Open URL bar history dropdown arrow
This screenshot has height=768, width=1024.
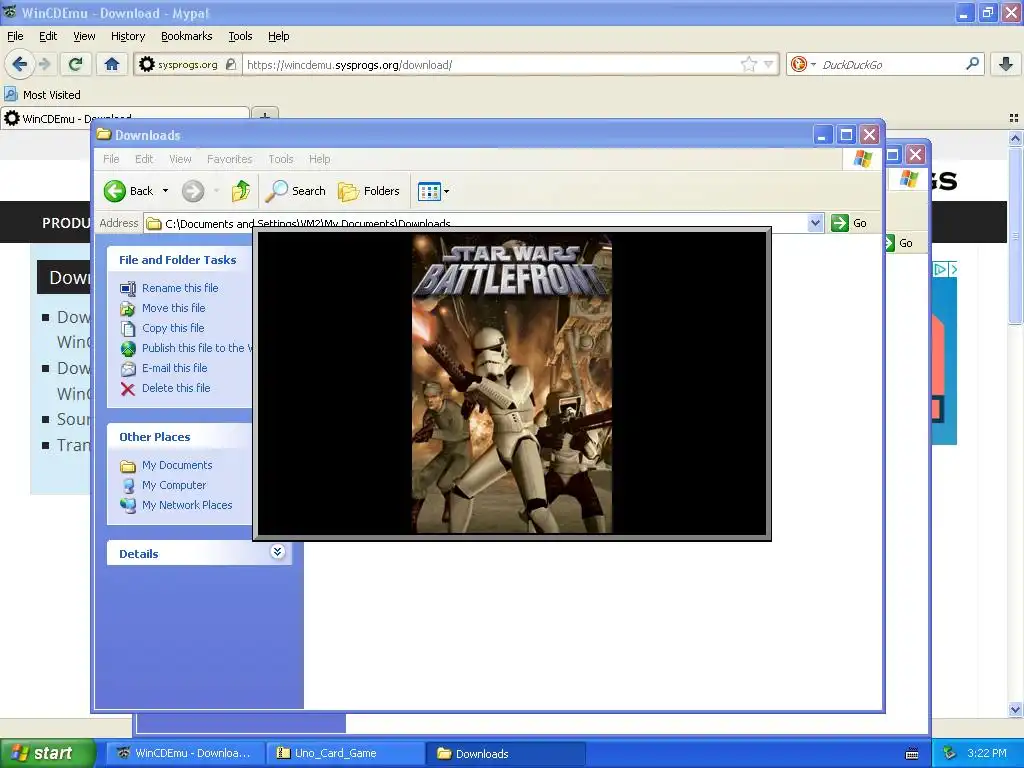(769, 64)
